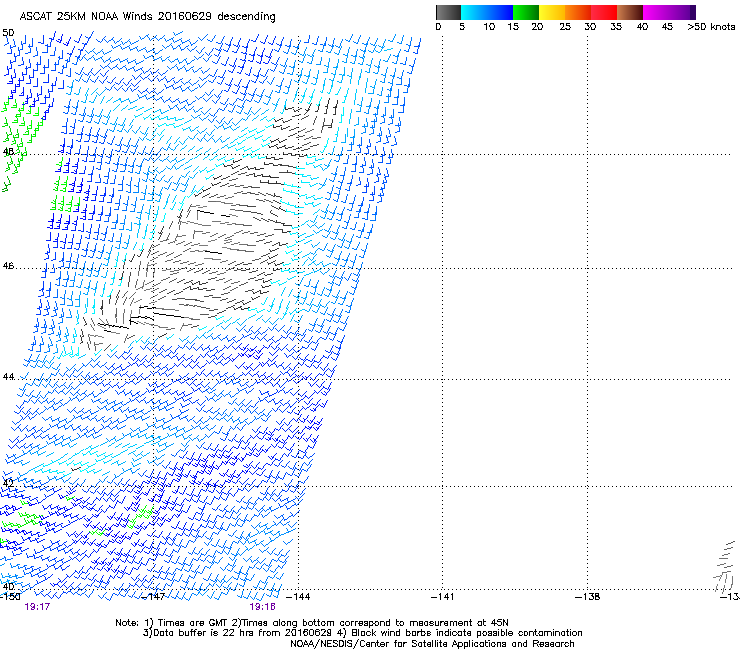740x650 pixels.
Task: Click legend tick label 25
Action: (565, 27)
